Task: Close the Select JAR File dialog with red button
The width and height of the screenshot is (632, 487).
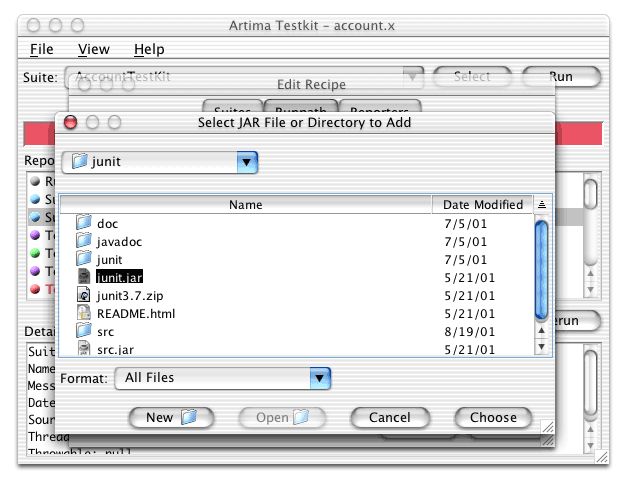Action: 71,122
